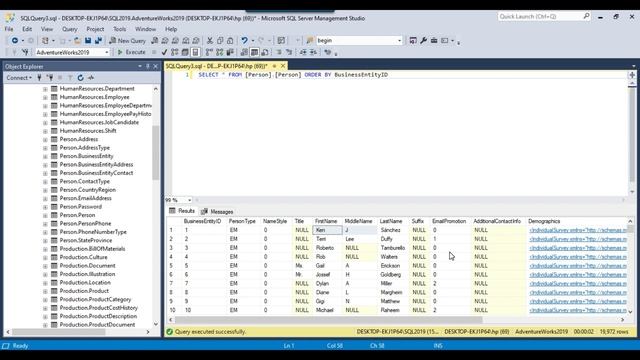Open the Query menu

pyautogui.click(x=69, y=29)
